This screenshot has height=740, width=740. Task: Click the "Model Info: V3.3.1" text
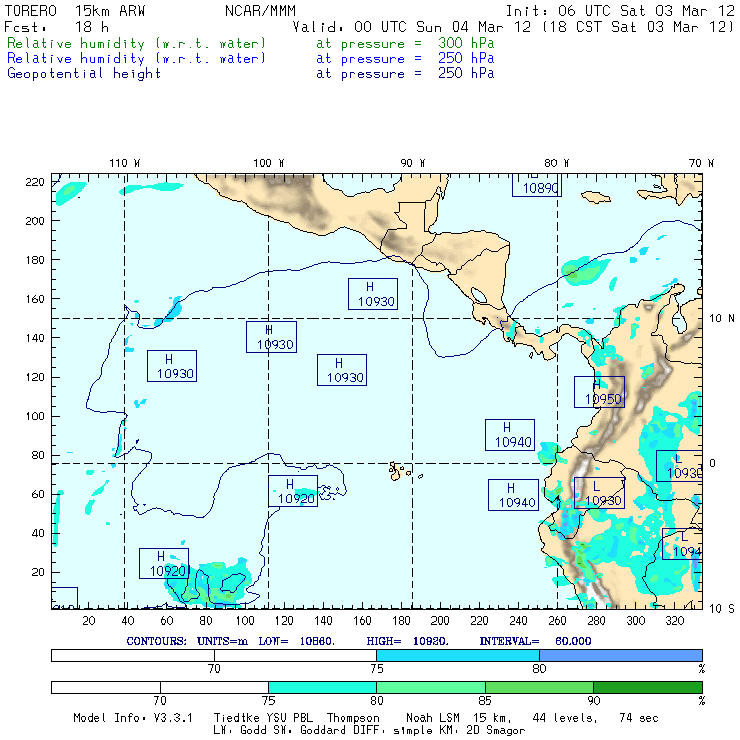pos(133,718)
